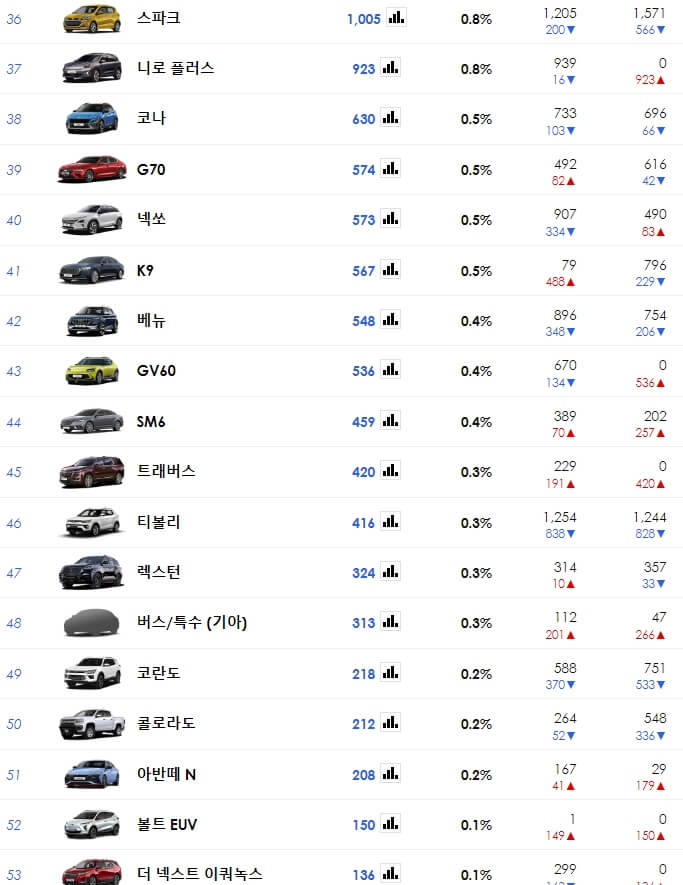Click the sales figure 923
This screenshot has height=885, width=683.
[364, 69]
